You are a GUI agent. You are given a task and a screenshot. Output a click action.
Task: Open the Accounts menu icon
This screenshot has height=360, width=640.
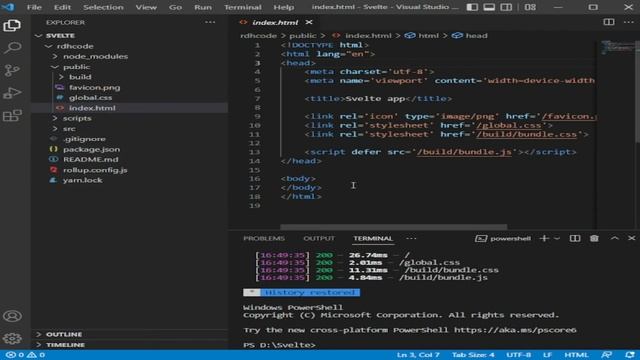[x=12, y=316]
